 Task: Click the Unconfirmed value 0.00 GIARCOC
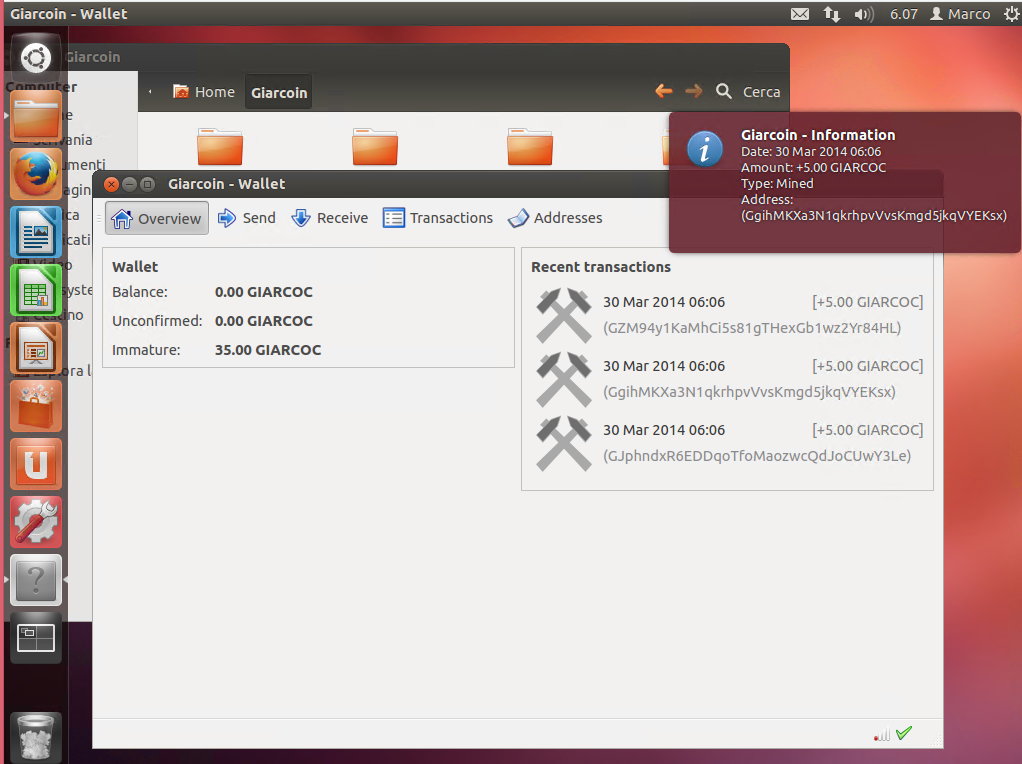[x=264, y=321]
